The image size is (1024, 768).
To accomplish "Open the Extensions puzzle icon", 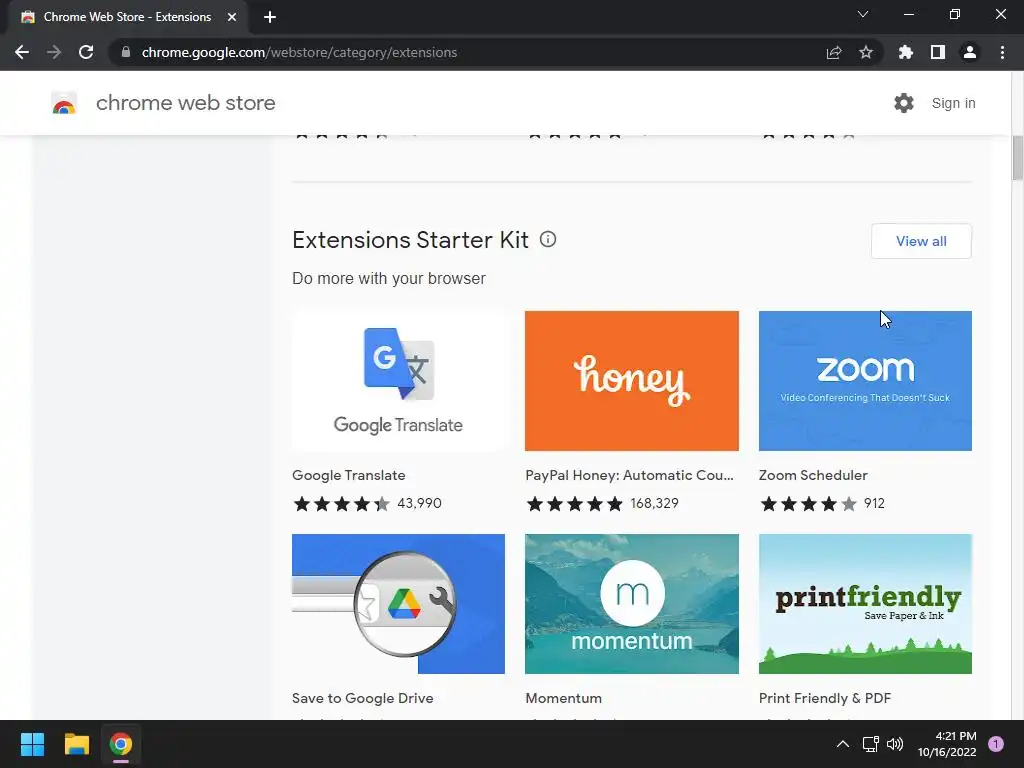I will (906, 52).
